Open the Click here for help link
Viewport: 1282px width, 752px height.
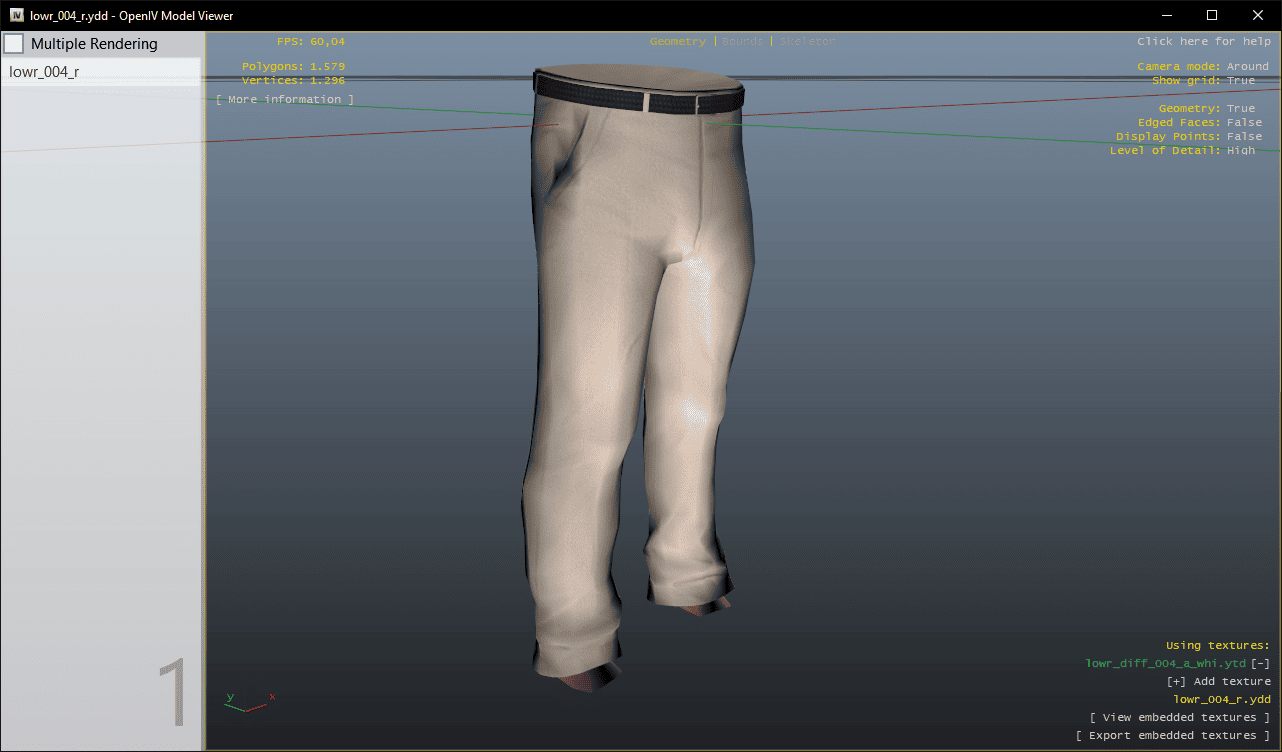coord(1203,42)
